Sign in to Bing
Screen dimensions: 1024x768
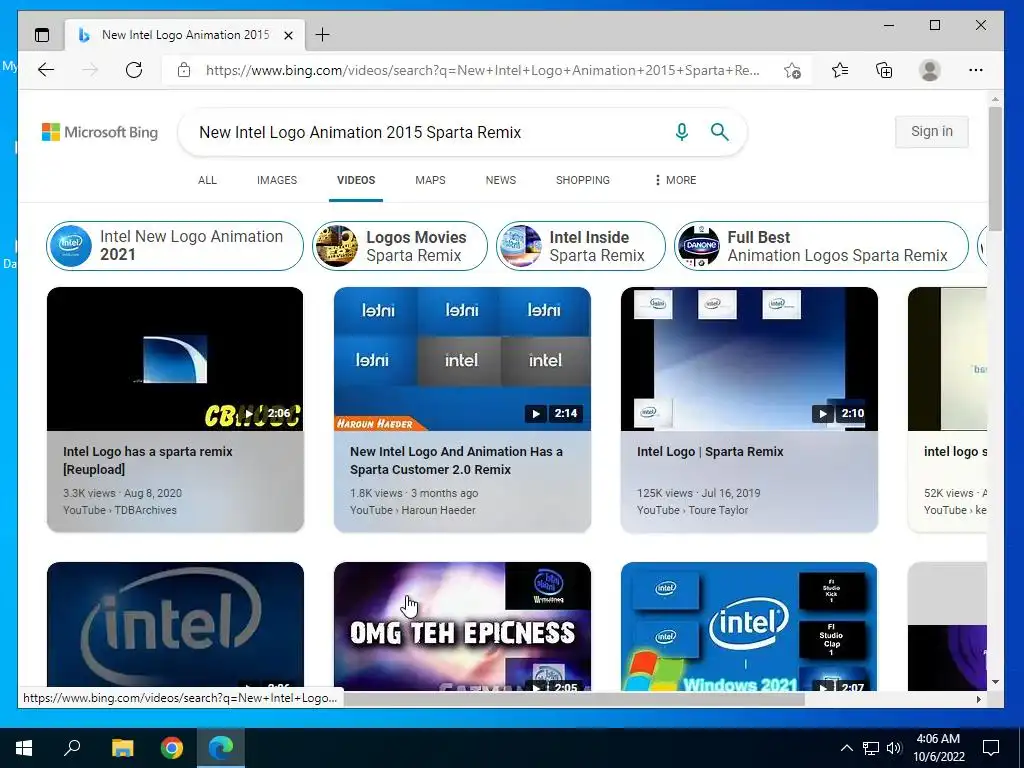click(931, 131)
